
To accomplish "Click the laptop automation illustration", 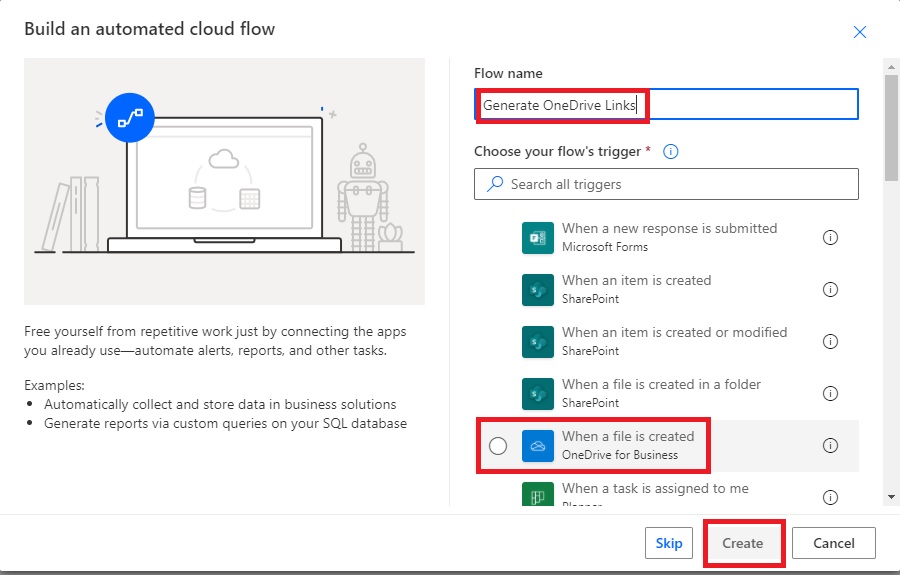I will point(224,181).
